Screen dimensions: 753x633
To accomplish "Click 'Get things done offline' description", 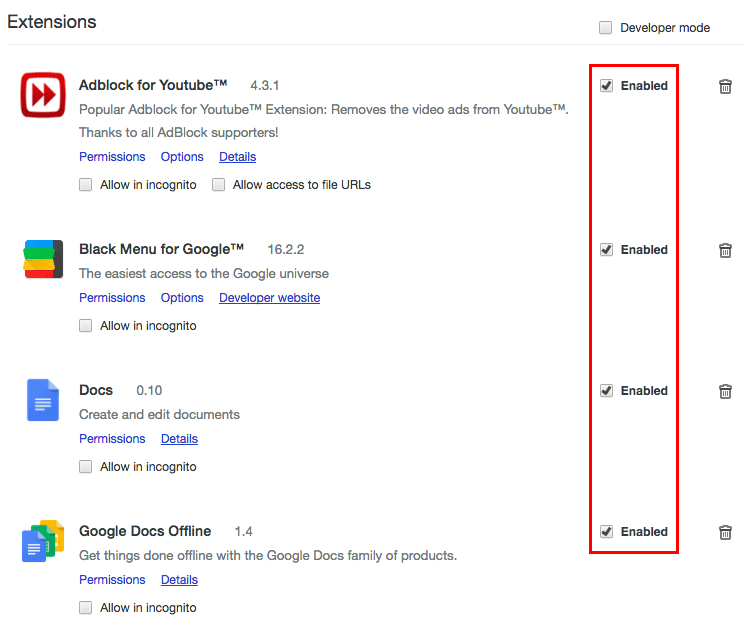I will [268, 556].
